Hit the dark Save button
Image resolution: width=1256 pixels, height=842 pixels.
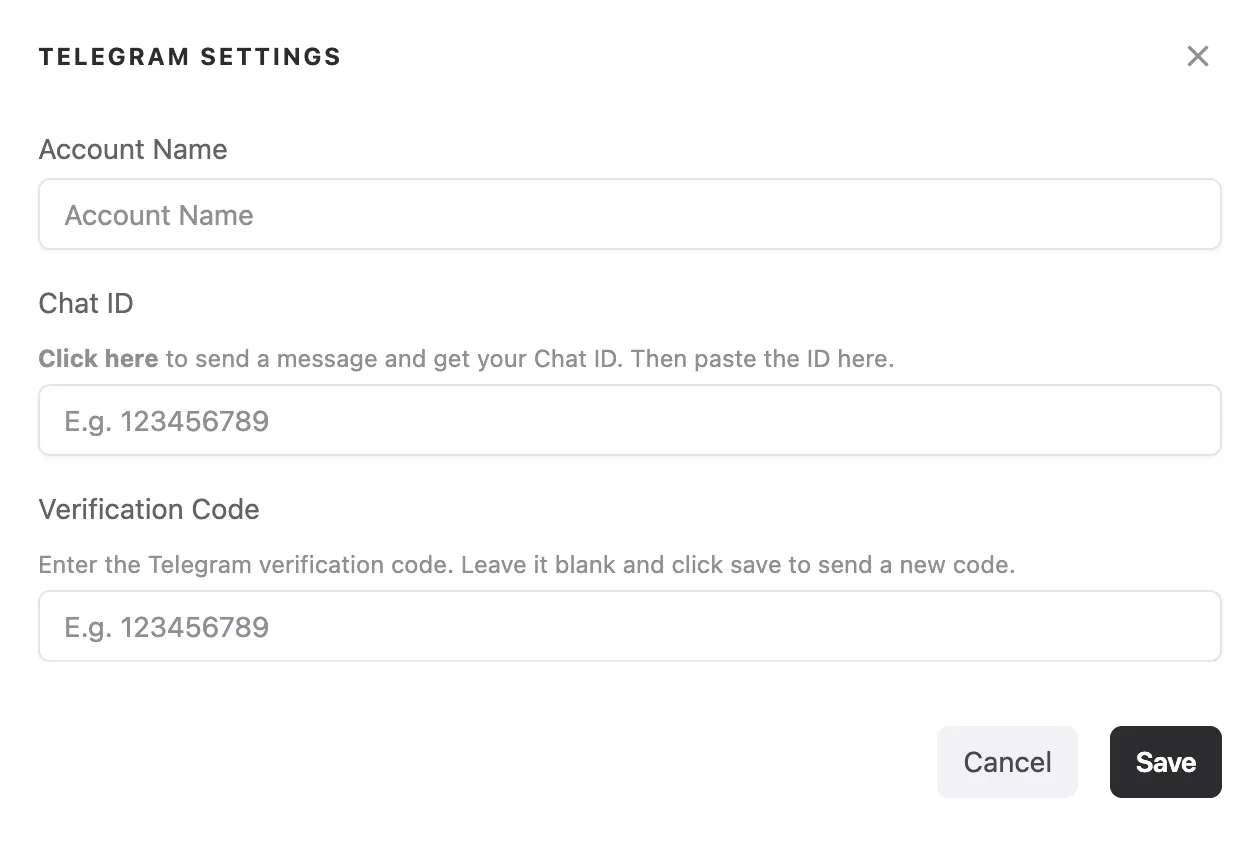(1165, 762)
